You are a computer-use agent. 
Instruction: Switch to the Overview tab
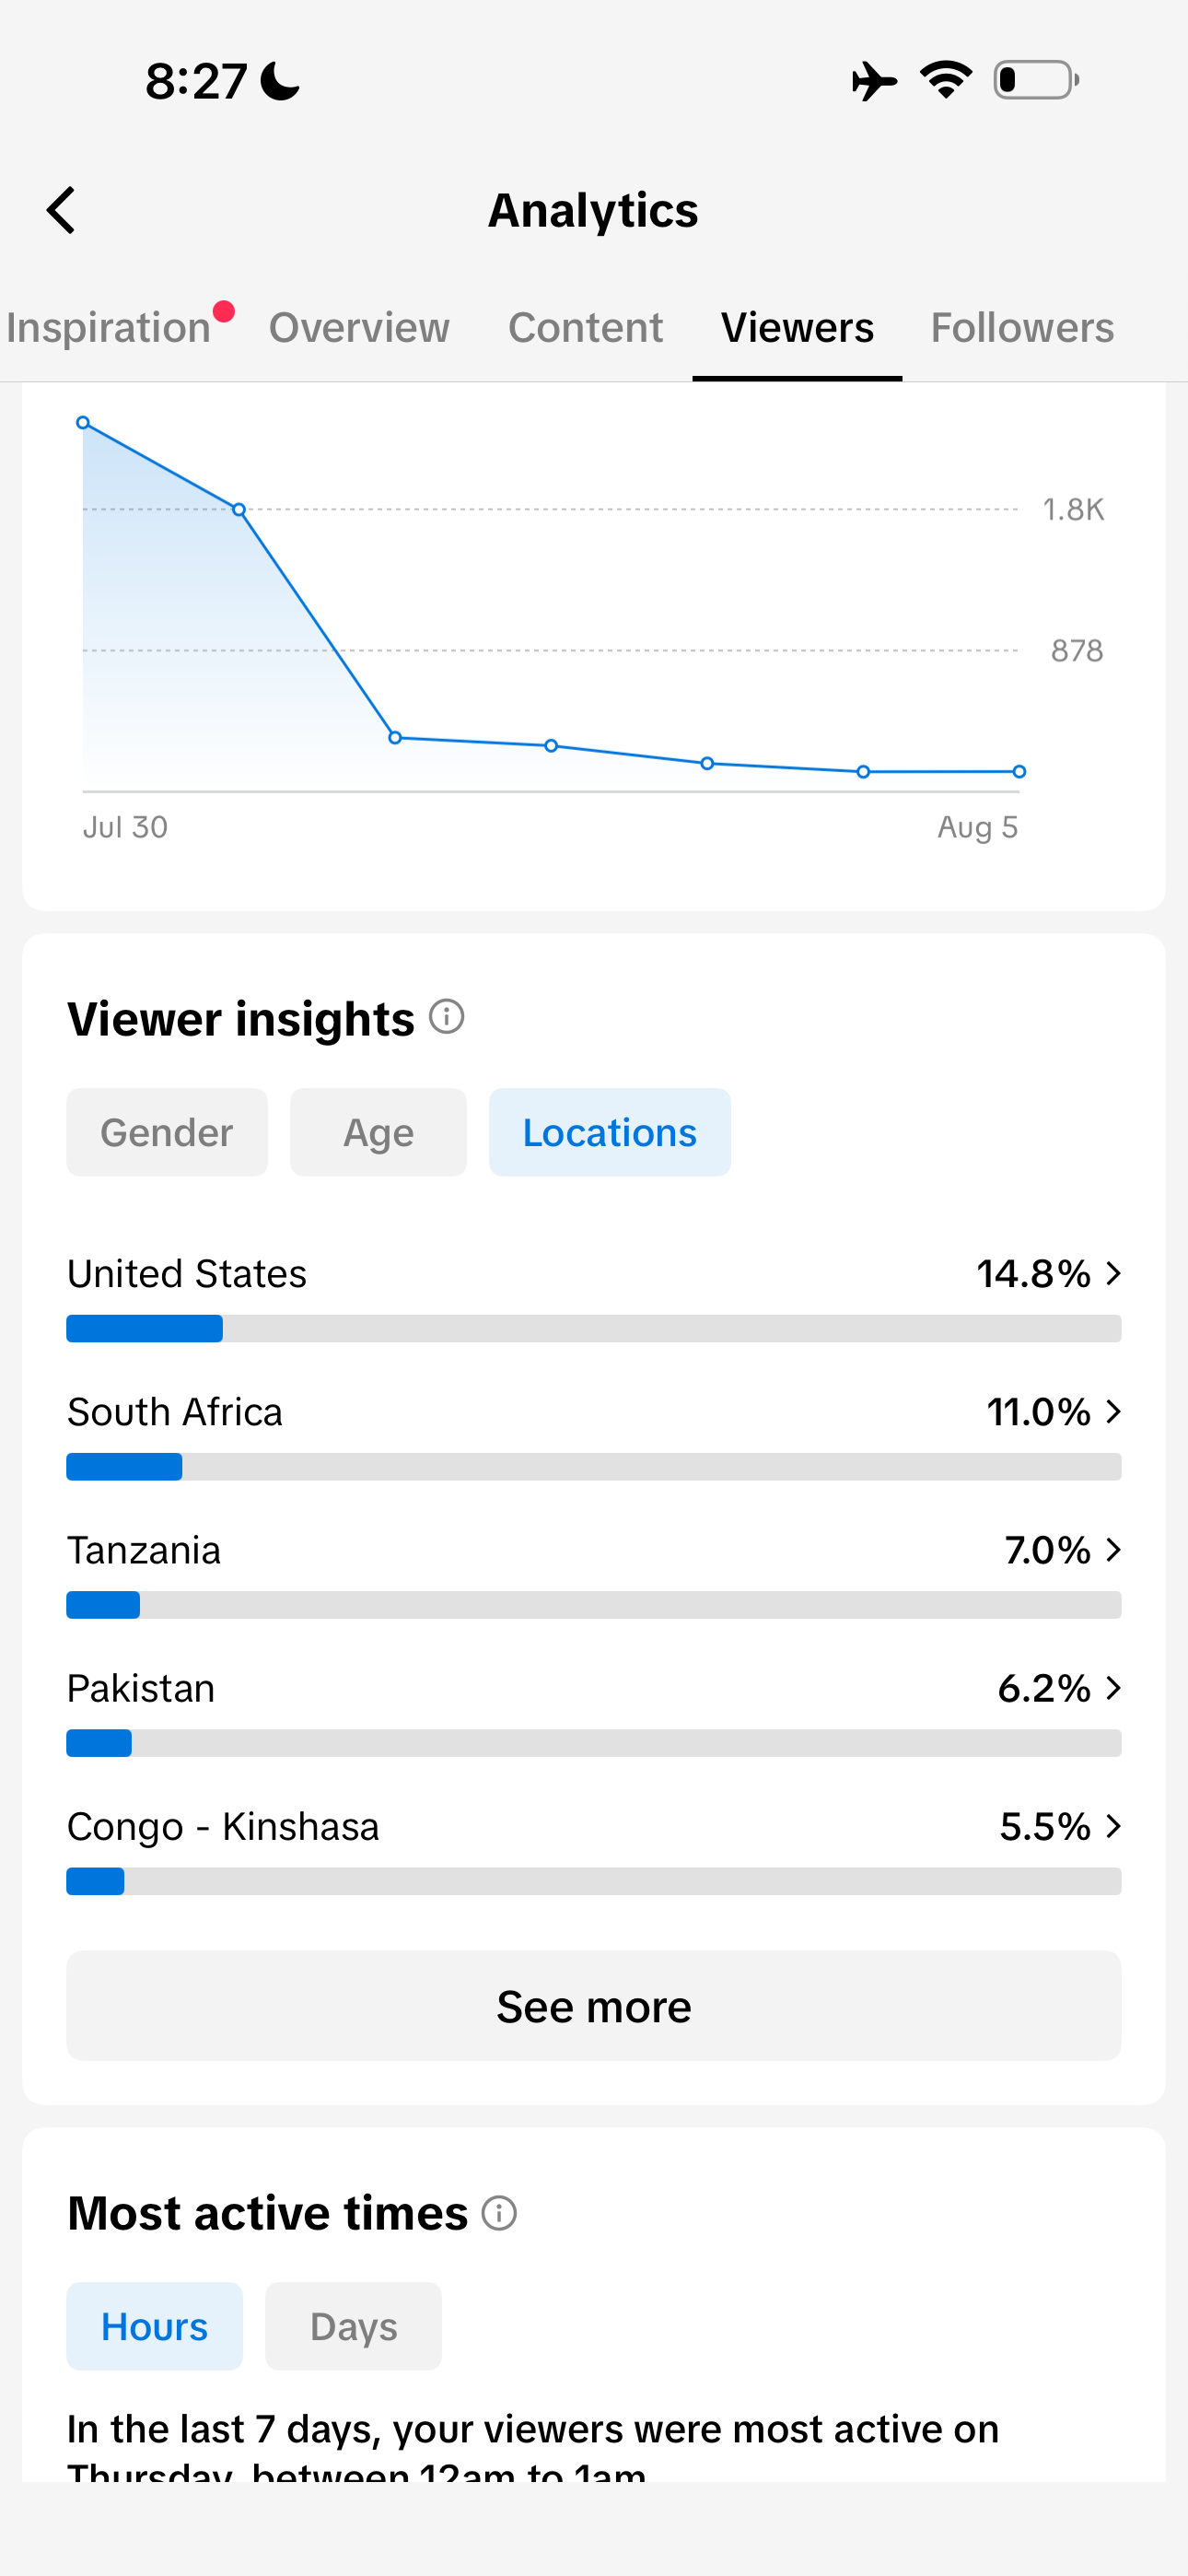(x=359, y=328)
